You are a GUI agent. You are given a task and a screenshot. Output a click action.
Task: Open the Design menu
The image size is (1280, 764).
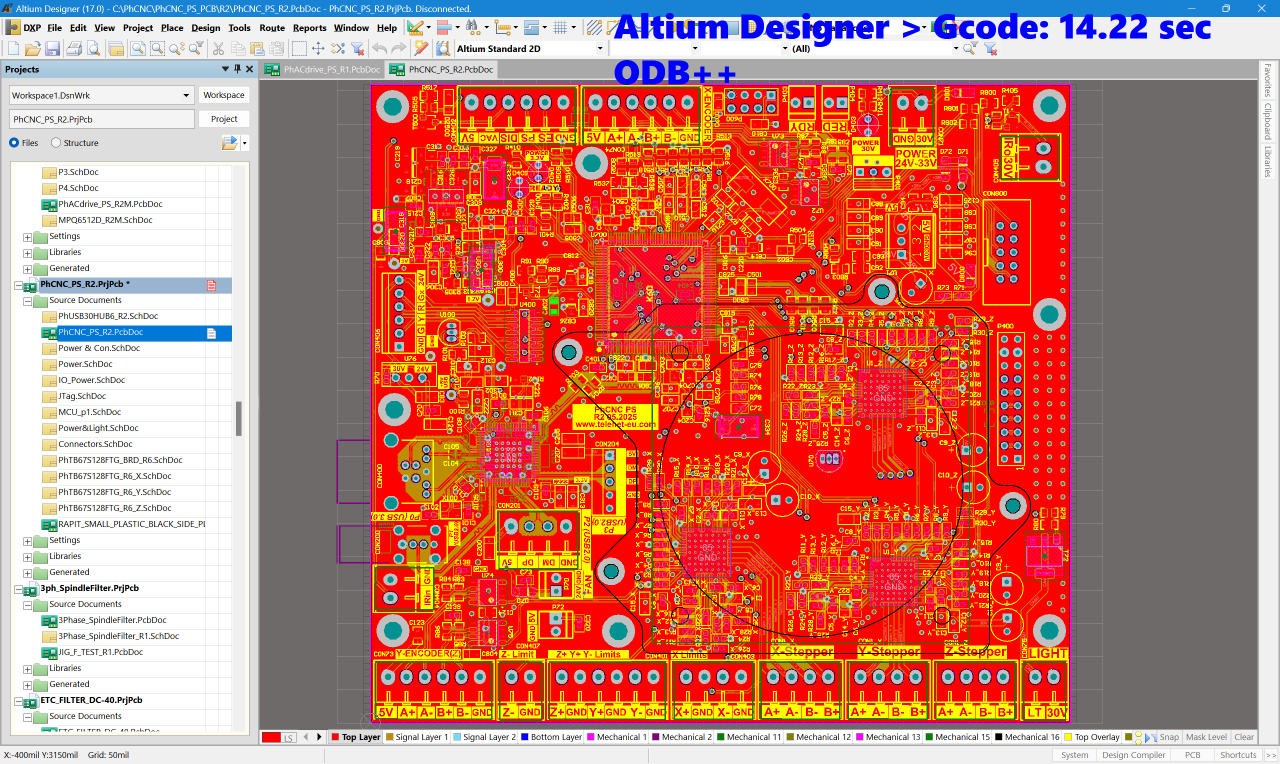point(206,28)
